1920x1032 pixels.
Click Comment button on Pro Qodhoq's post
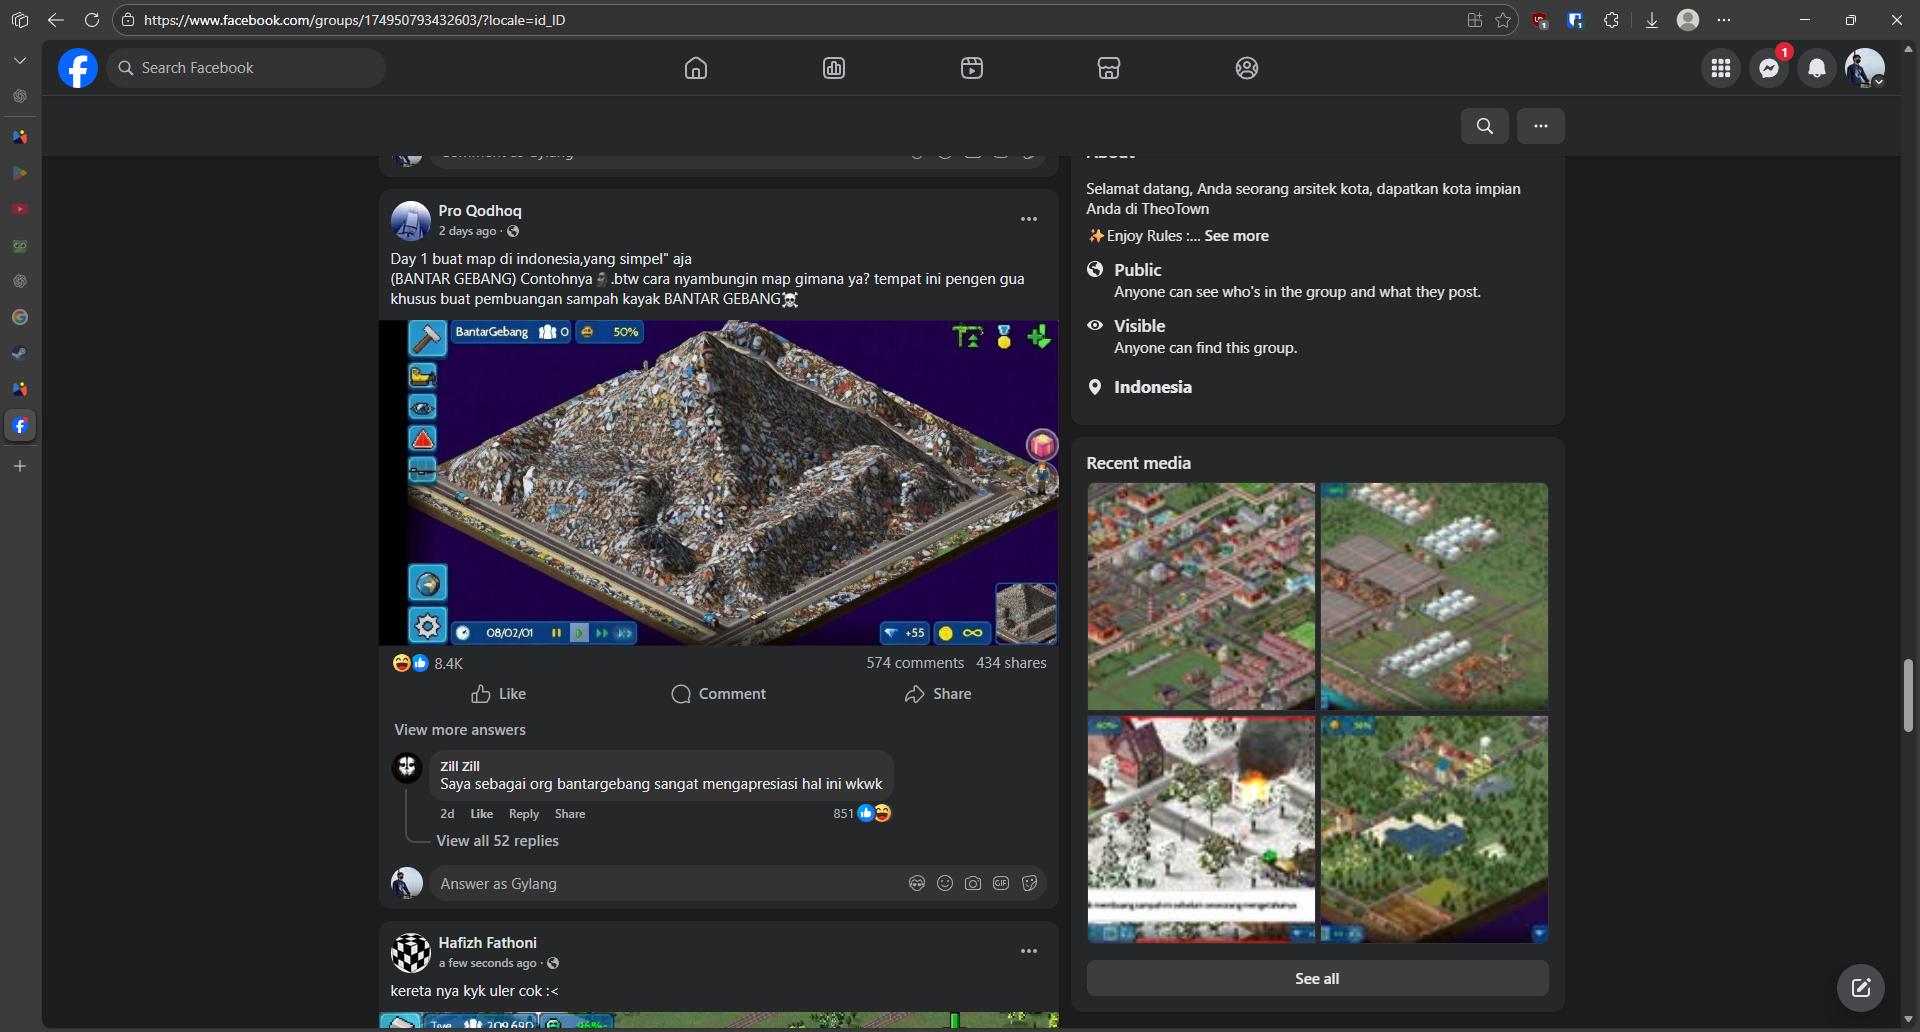pyautogui.click(x=718, y=694)
